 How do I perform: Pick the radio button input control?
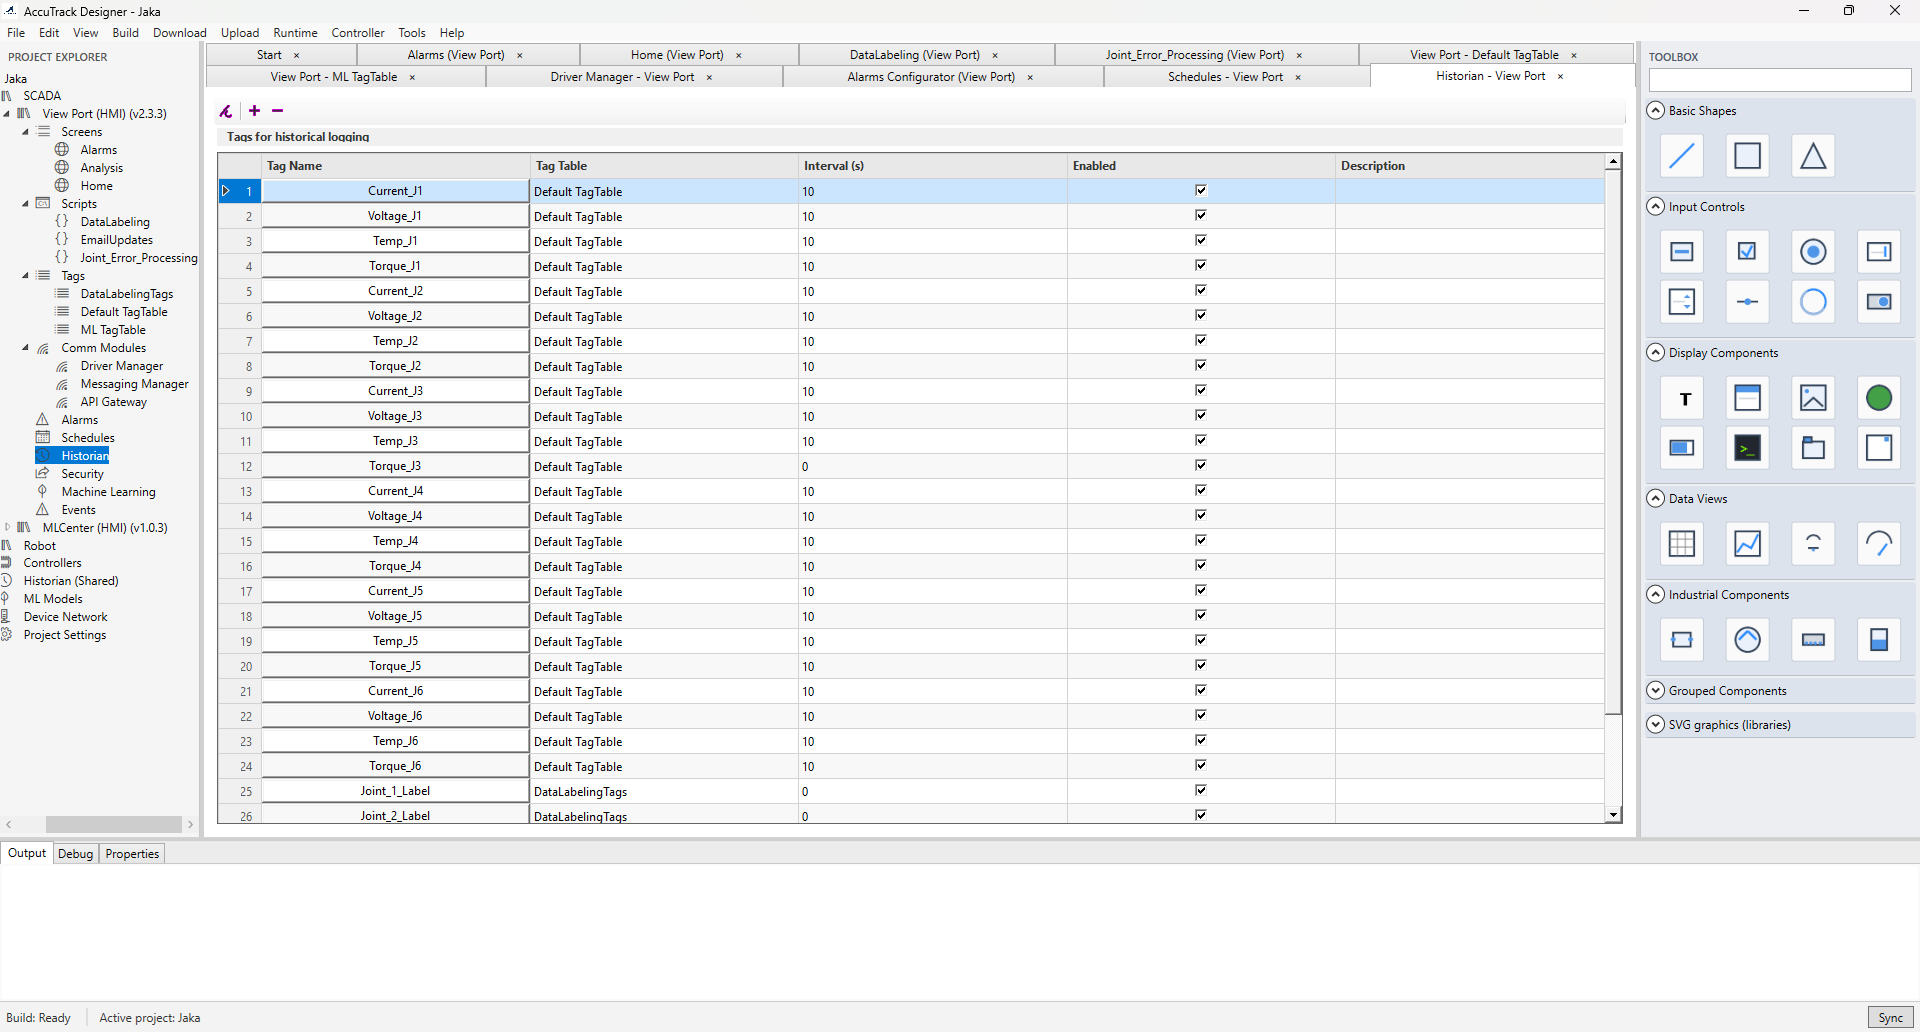pos(1813,252)
